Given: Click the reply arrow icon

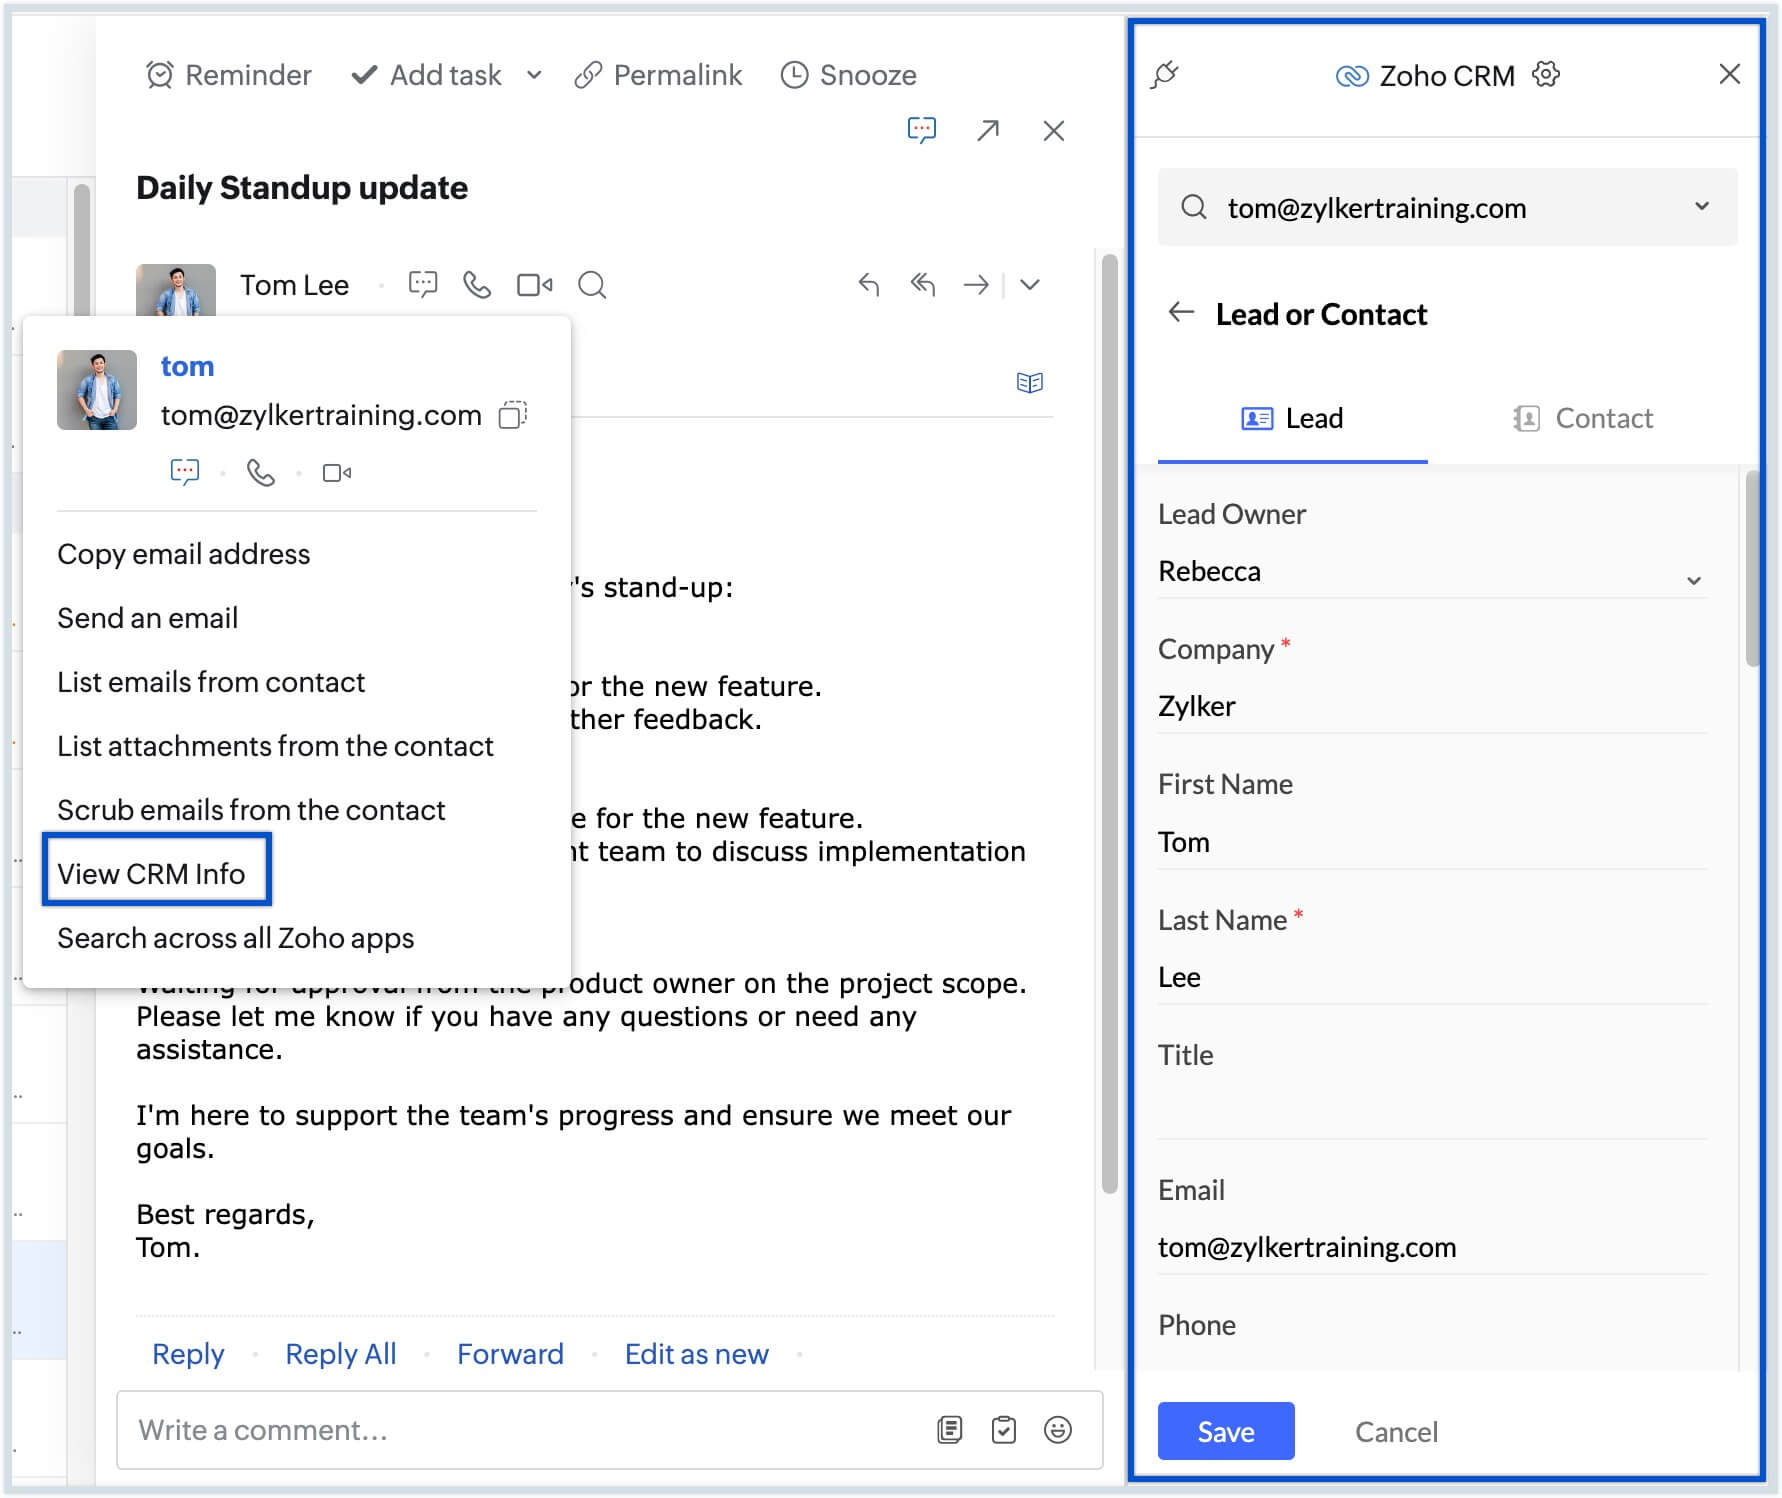Looking at the screenshot, I should tap(869, 285).
